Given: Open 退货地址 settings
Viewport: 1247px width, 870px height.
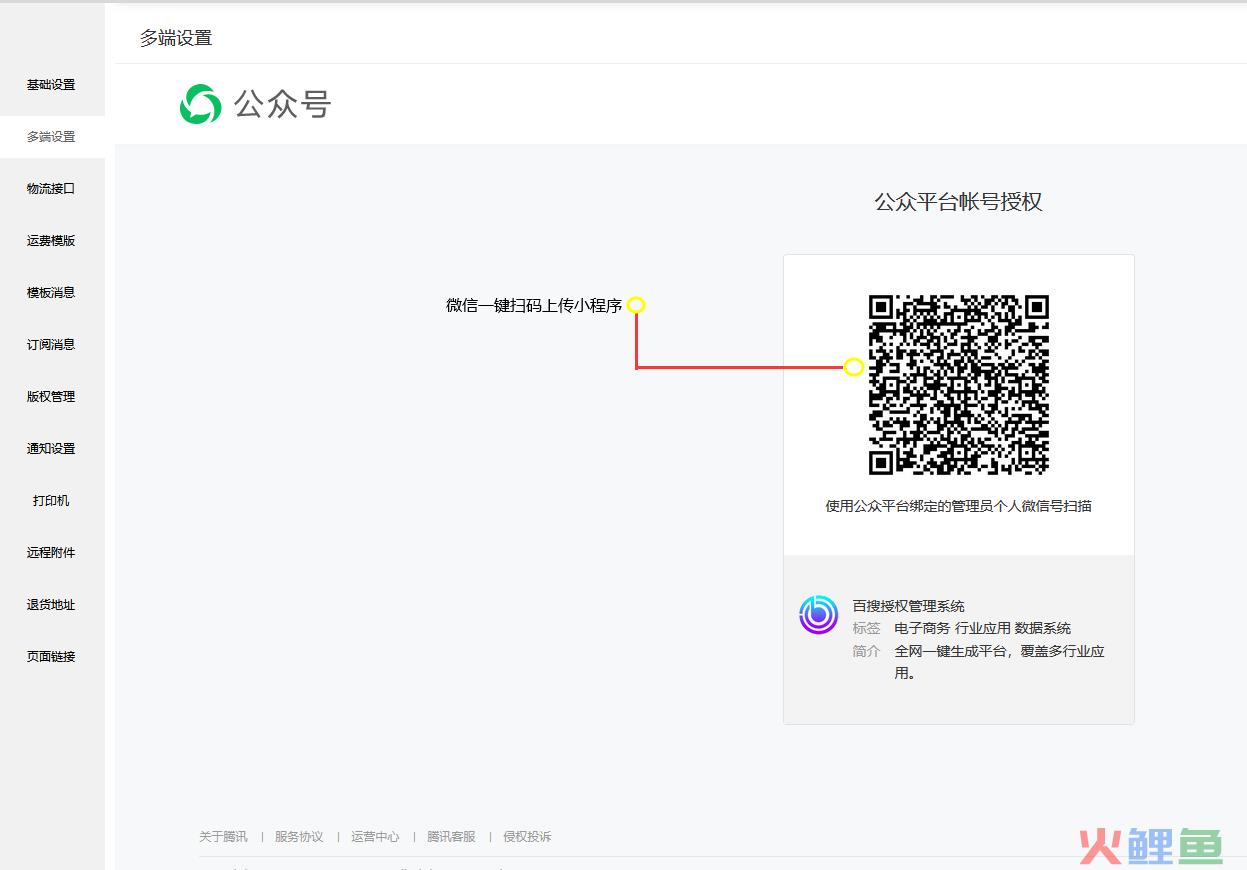Looking at the screenshot, I should [50, 604].
